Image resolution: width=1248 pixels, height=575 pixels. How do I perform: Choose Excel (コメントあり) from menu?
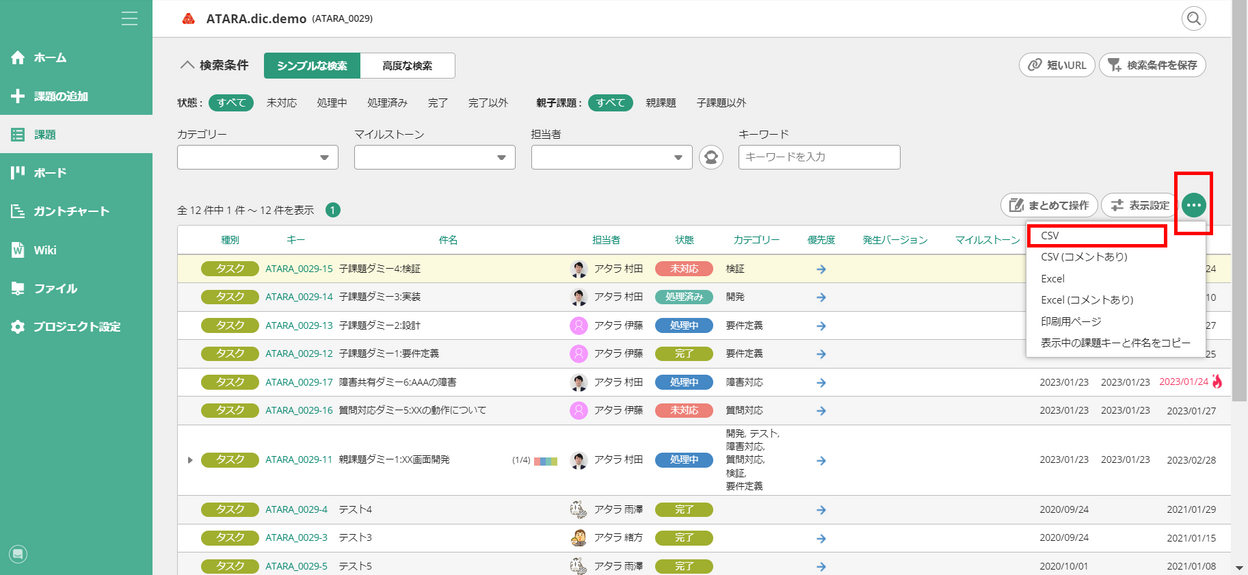coord(1087,300)
